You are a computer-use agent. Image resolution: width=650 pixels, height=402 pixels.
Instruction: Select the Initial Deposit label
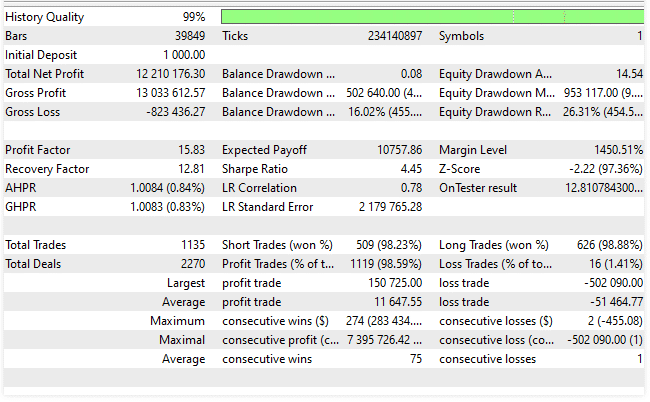point(41,55)
